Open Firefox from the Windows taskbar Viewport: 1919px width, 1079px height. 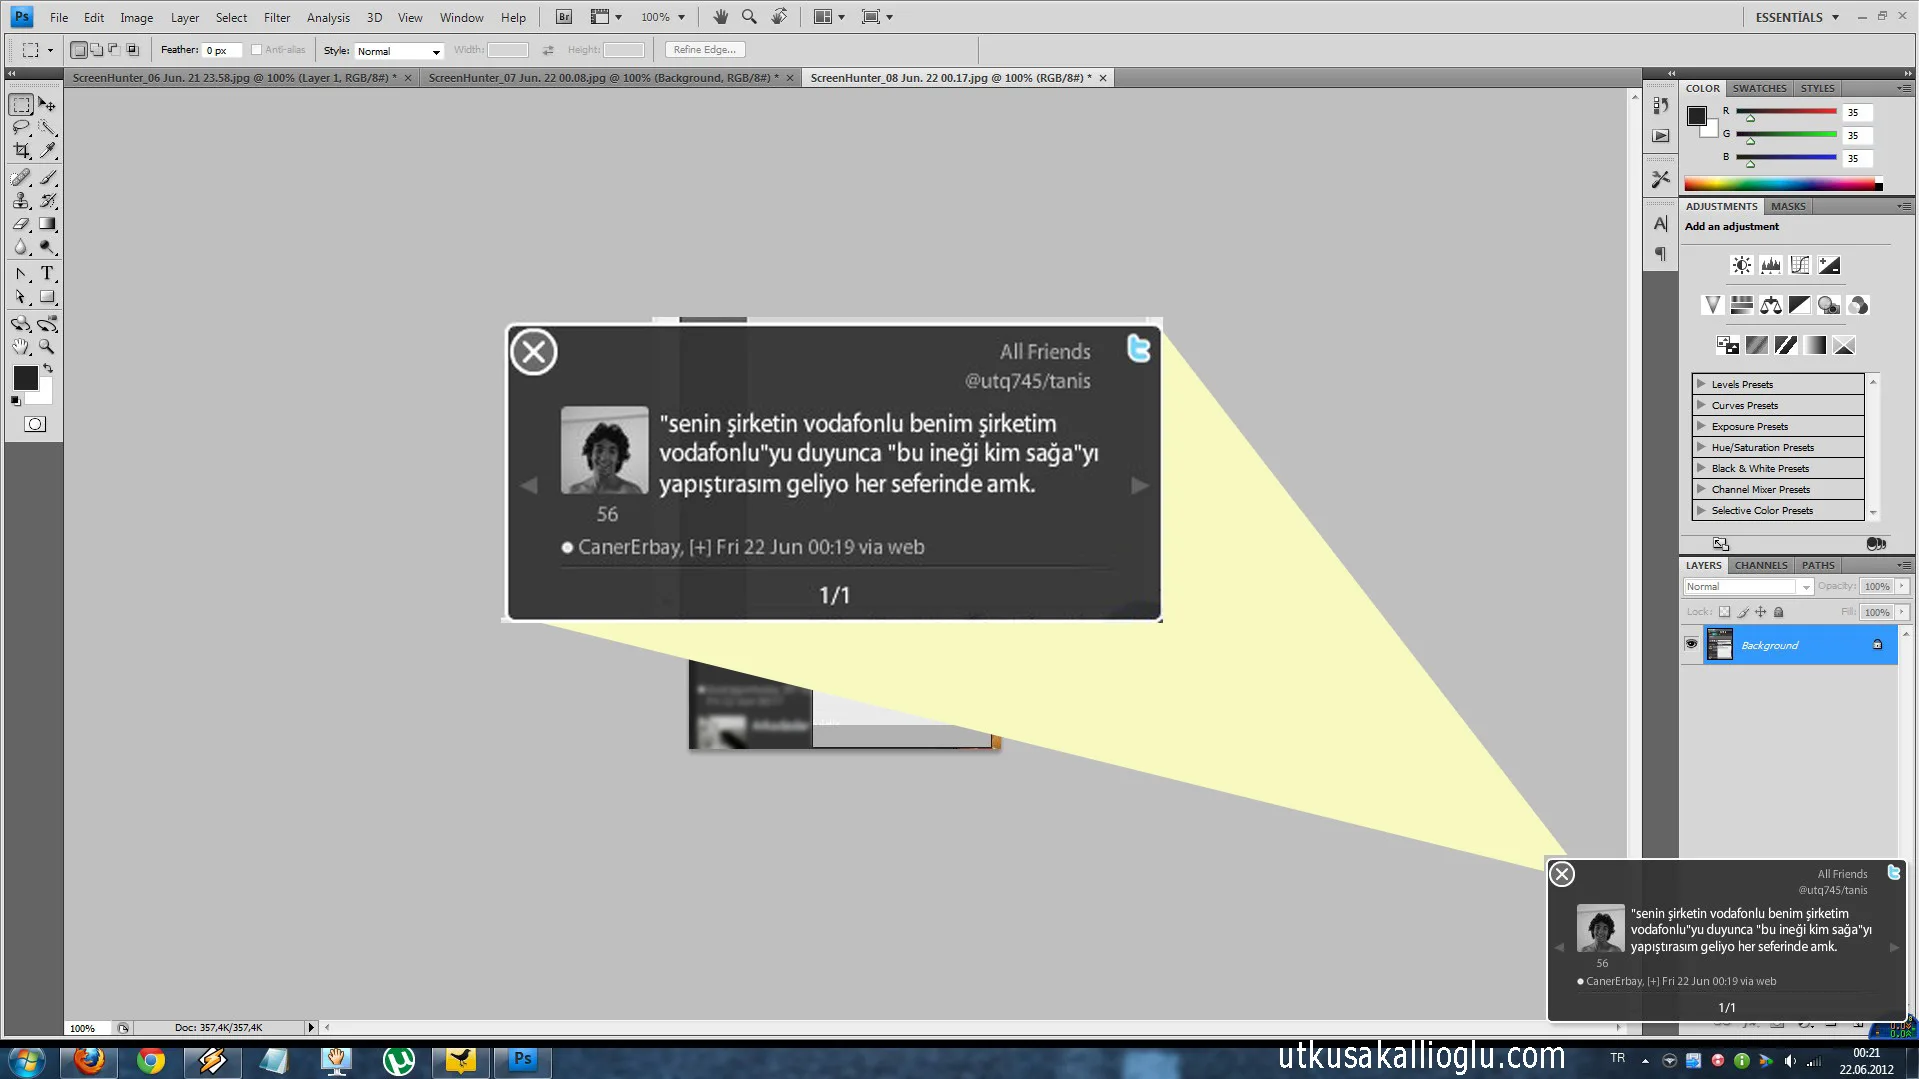(x=89, y=1060)
